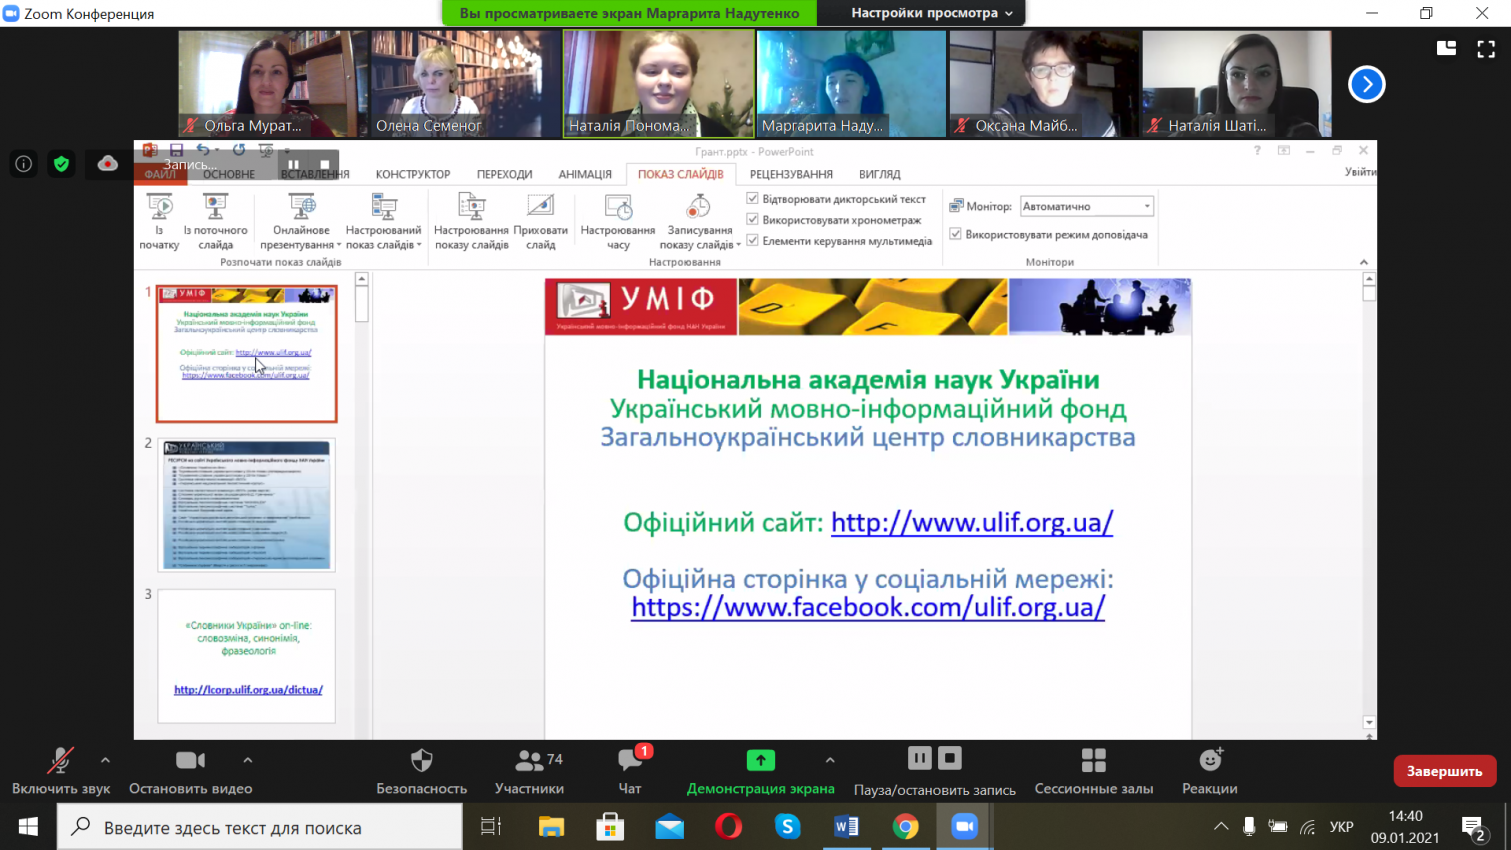The image size is (1511, 850).
Task: Pause the Zoom recording
Action: pyautogui.click(x=919, y=759)
